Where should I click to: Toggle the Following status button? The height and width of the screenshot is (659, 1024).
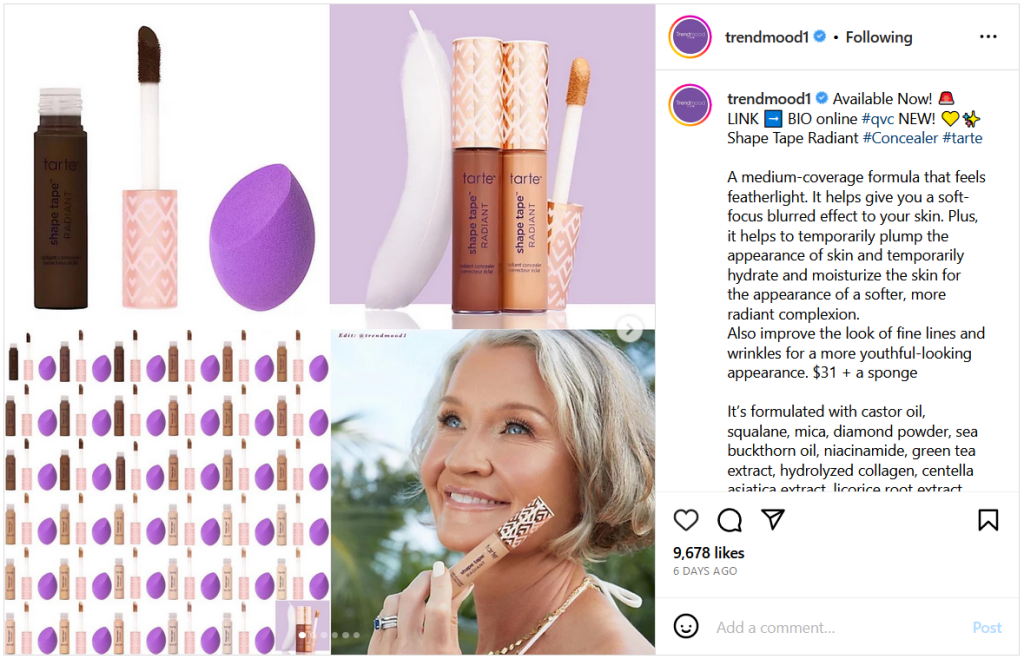pos(878,37)
